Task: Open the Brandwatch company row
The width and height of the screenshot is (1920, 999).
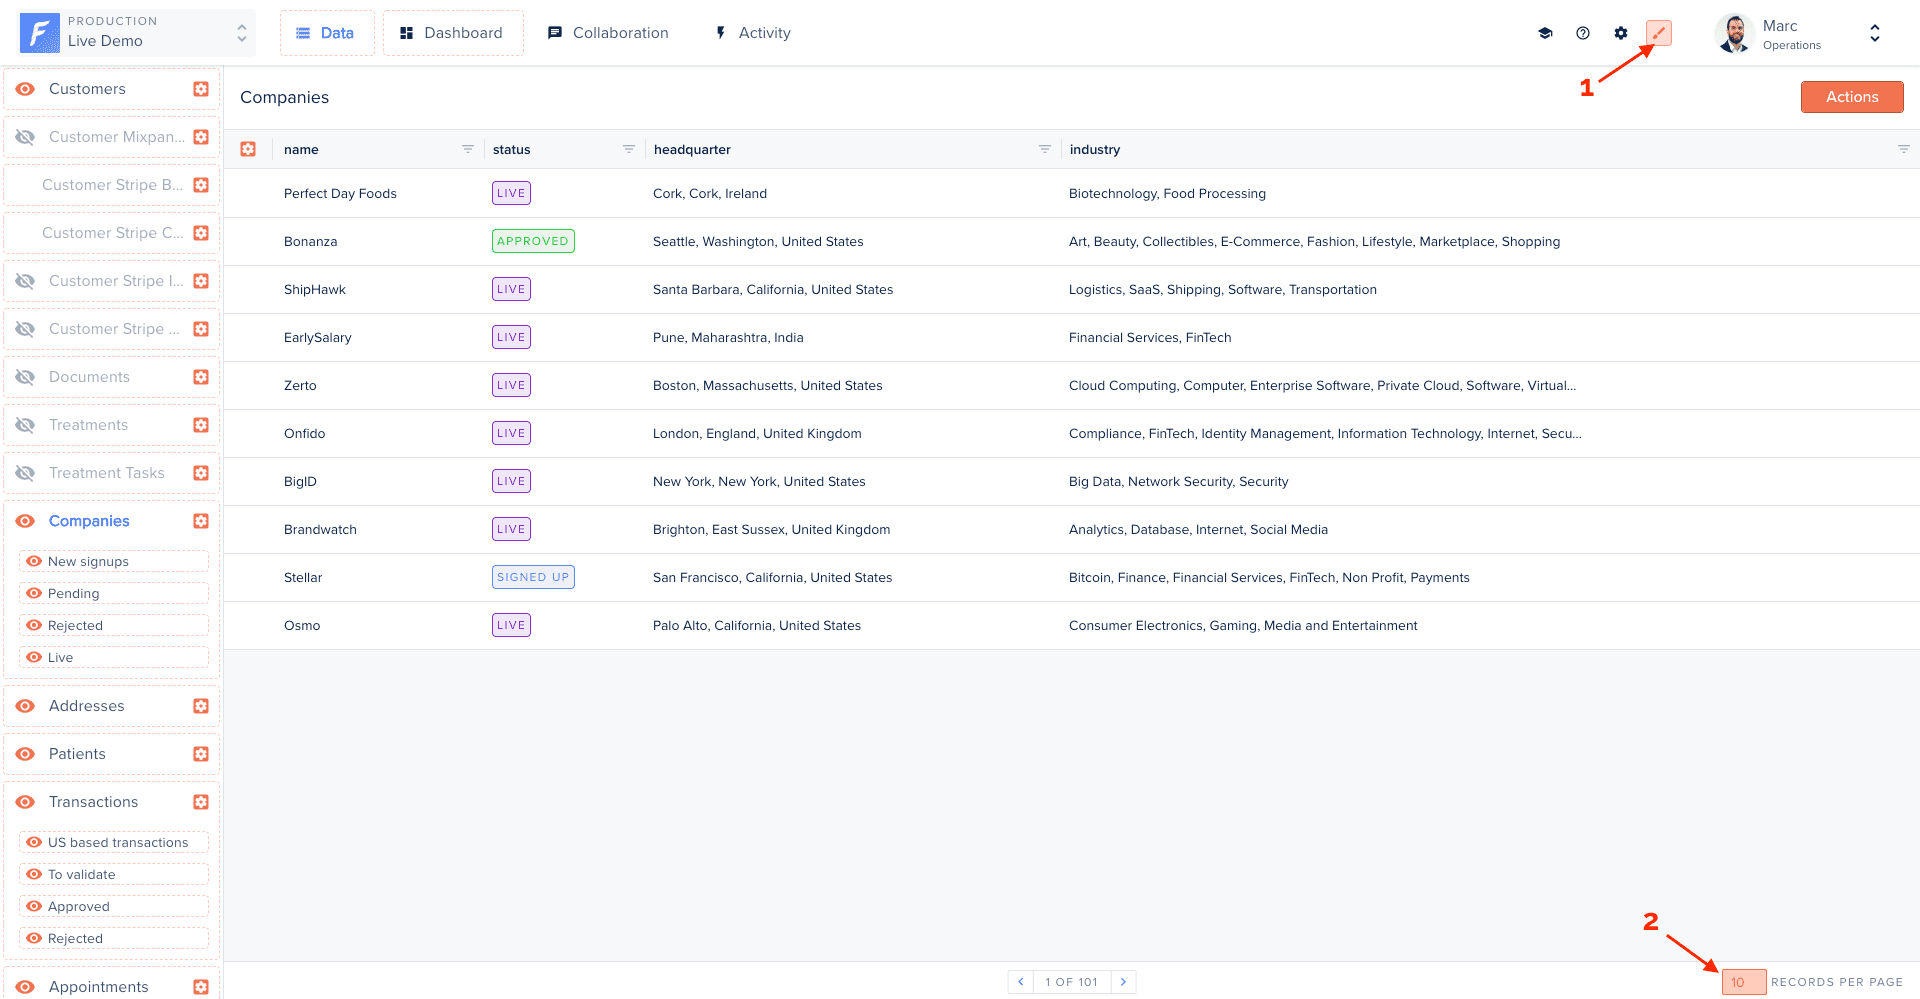Action: 1071,529
